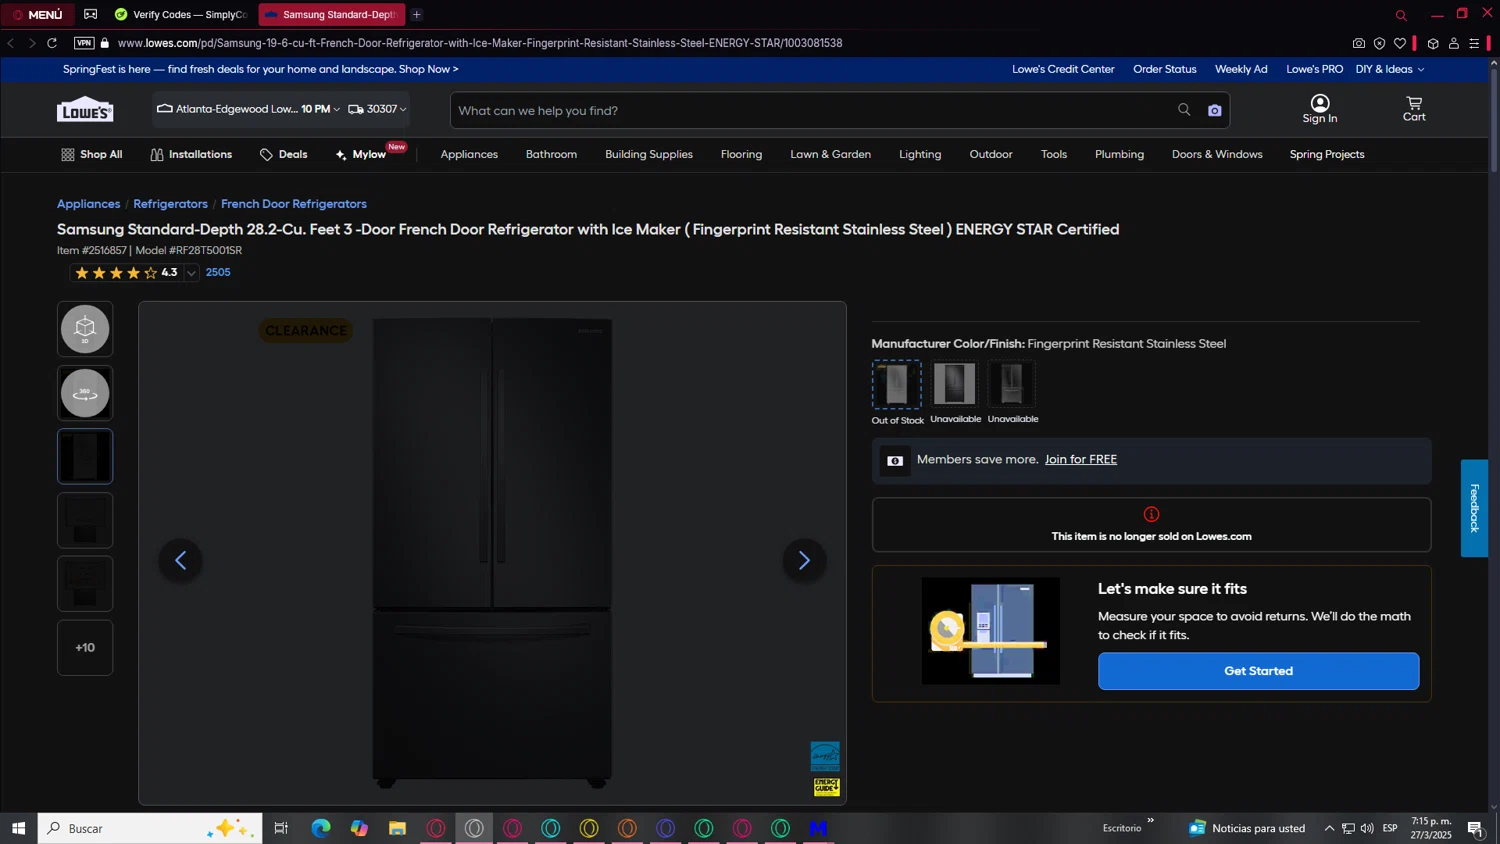Open the Refrigerators breadcrumb link
This screenshot has width=1500, height=844.
coord(170,204)
